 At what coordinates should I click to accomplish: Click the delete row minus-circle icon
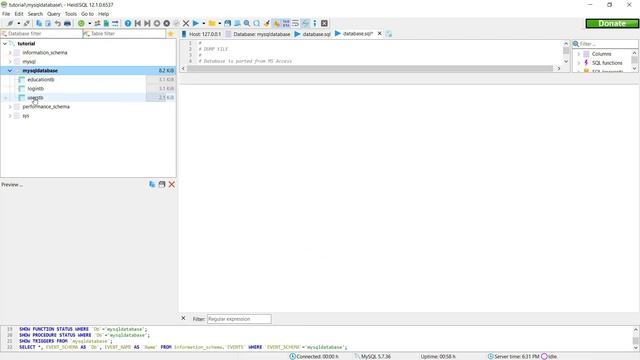coord(167,24)
